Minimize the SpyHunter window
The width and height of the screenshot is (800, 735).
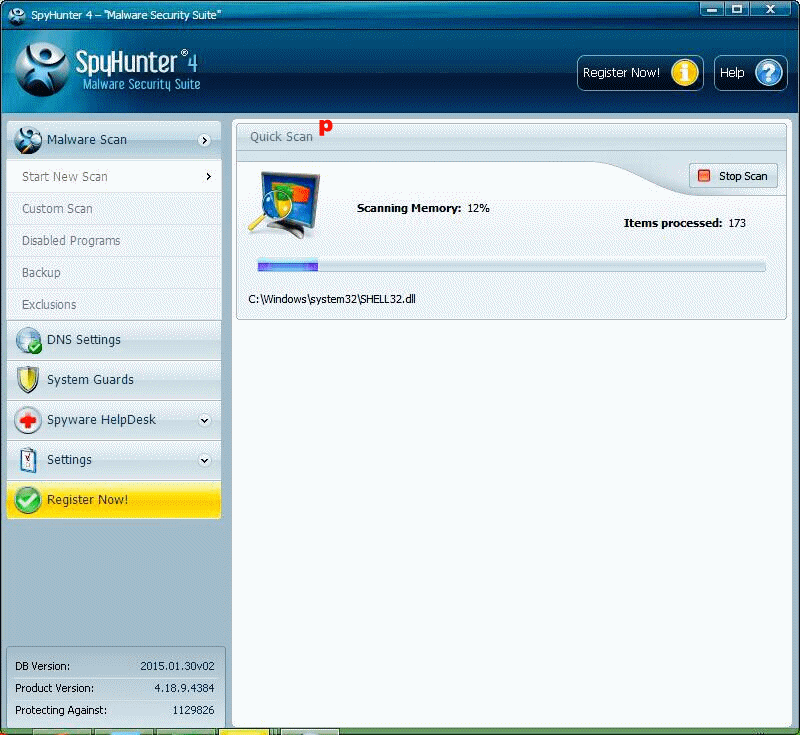point(712,9)
